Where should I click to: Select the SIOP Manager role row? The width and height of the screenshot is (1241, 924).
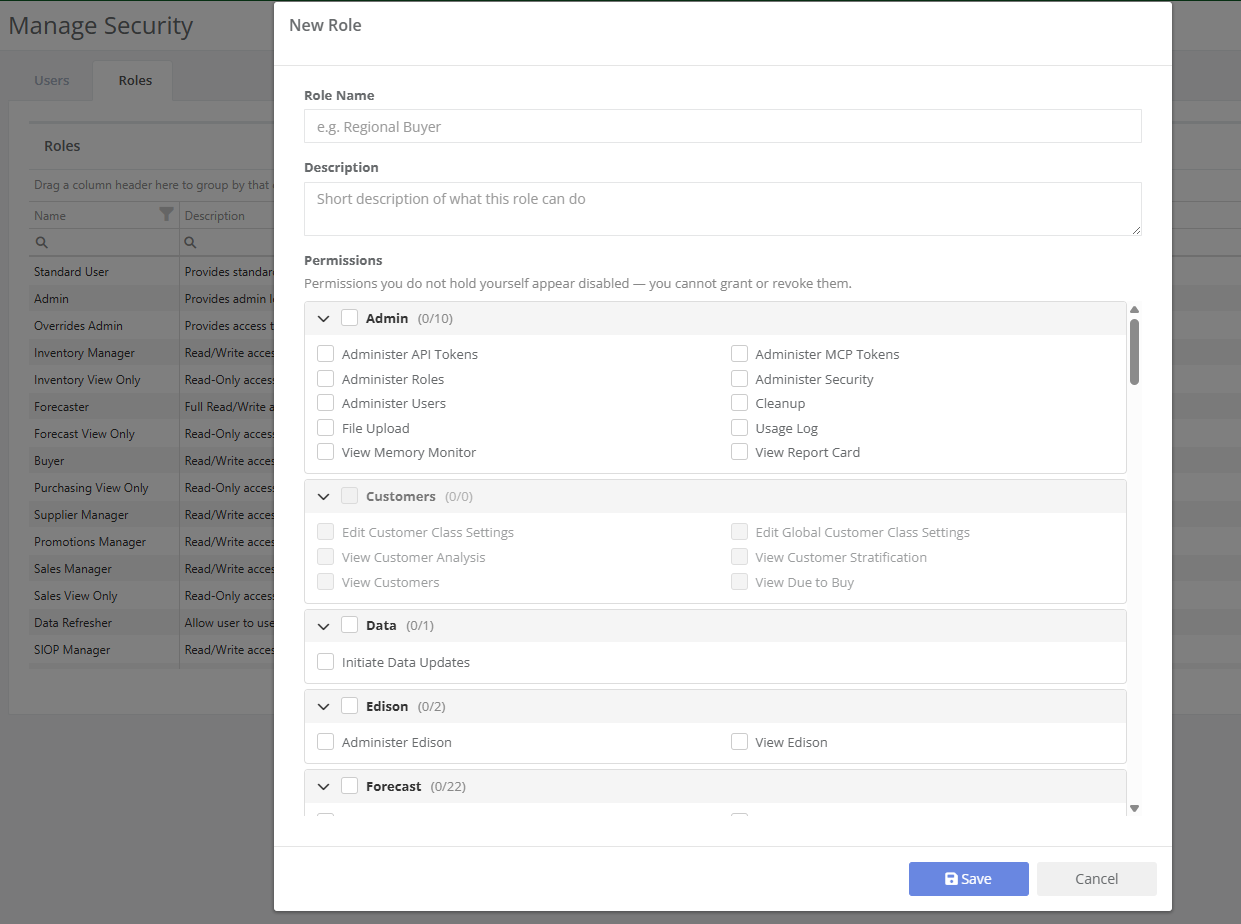pyautogui.click(x=151, y=650)
